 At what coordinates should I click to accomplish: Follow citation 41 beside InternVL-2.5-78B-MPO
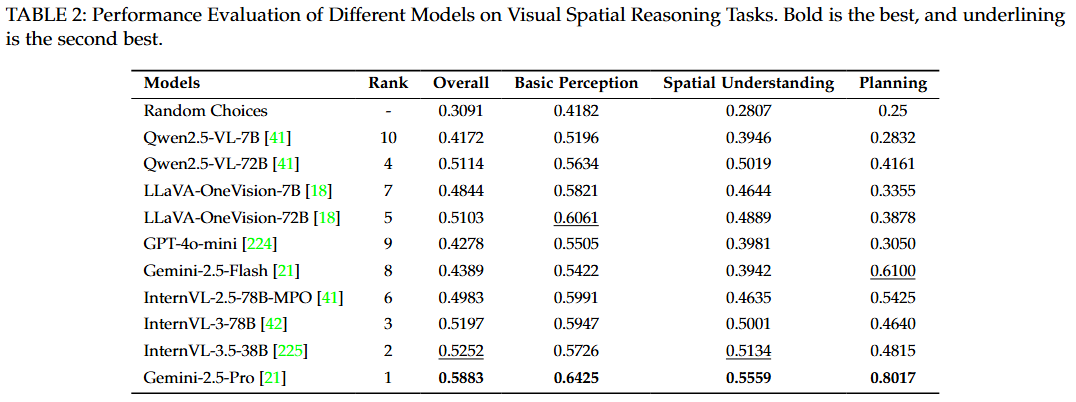[x=330, y=297]
